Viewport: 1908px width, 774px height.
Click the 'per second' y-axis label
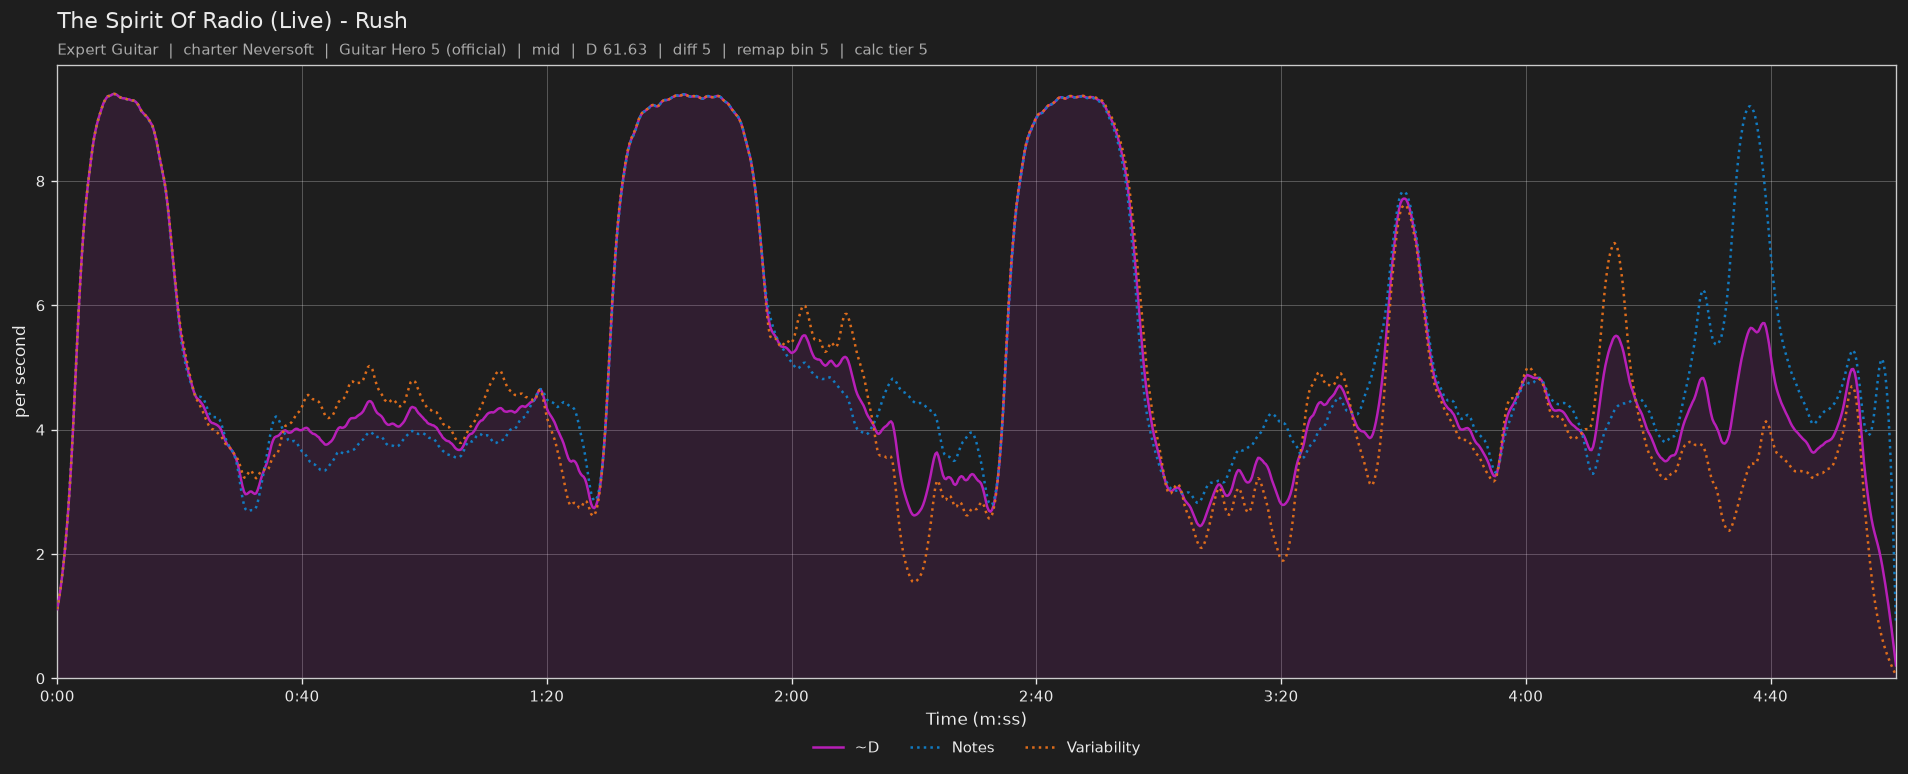20,372
